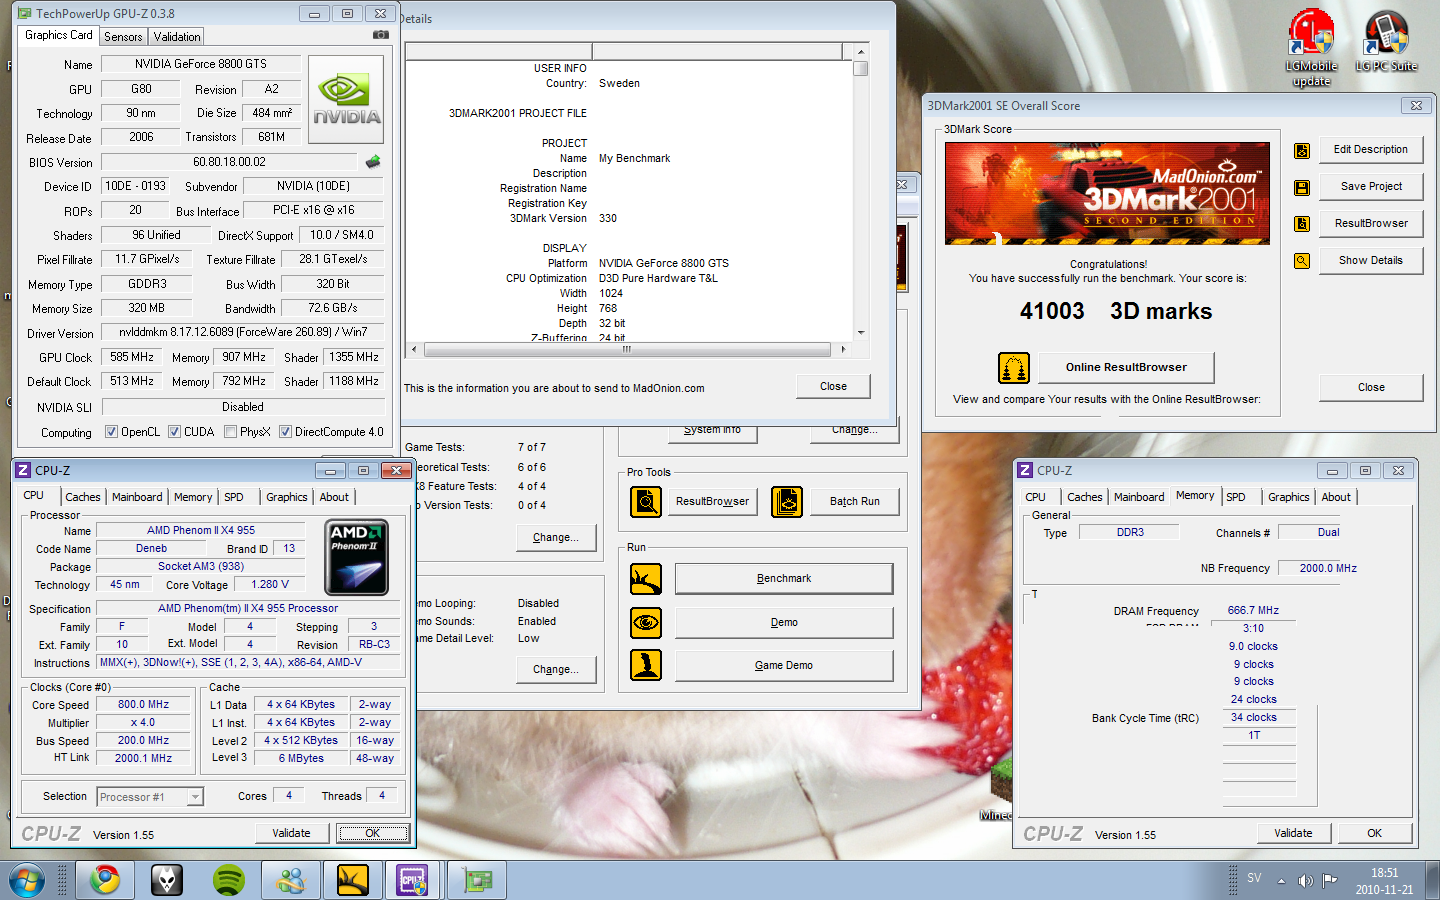1440x900 pixels.
Task: Click the Show Details magnifier icon
Action: pos(1302,261)
